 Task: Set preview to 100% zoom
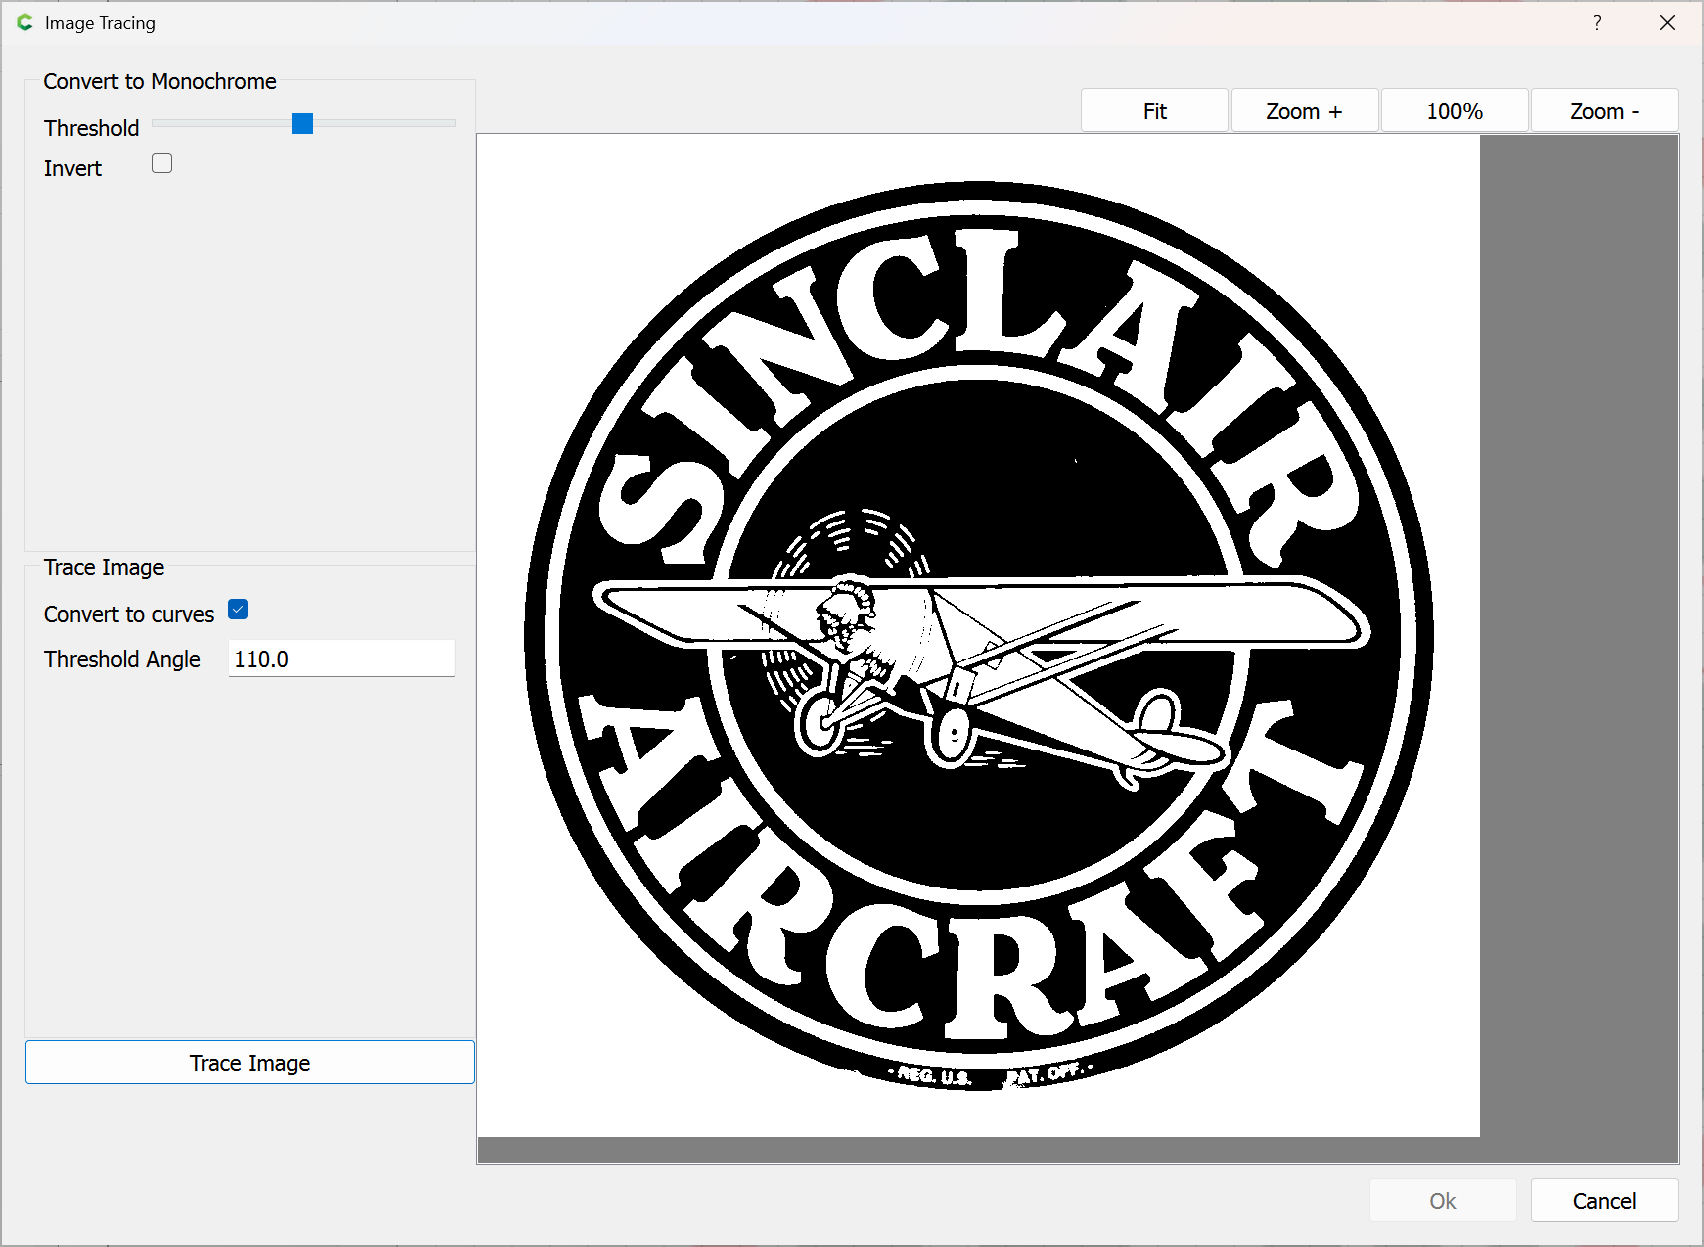(1454, 111)
